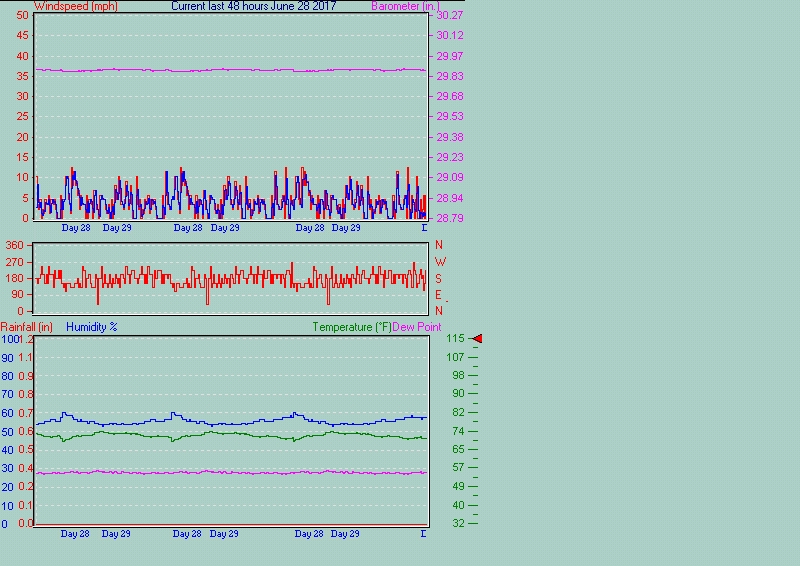Click the Temperature (°F) legend label
Image resolution: width=800 pixels, height=566 pixels.
(352, 327)
